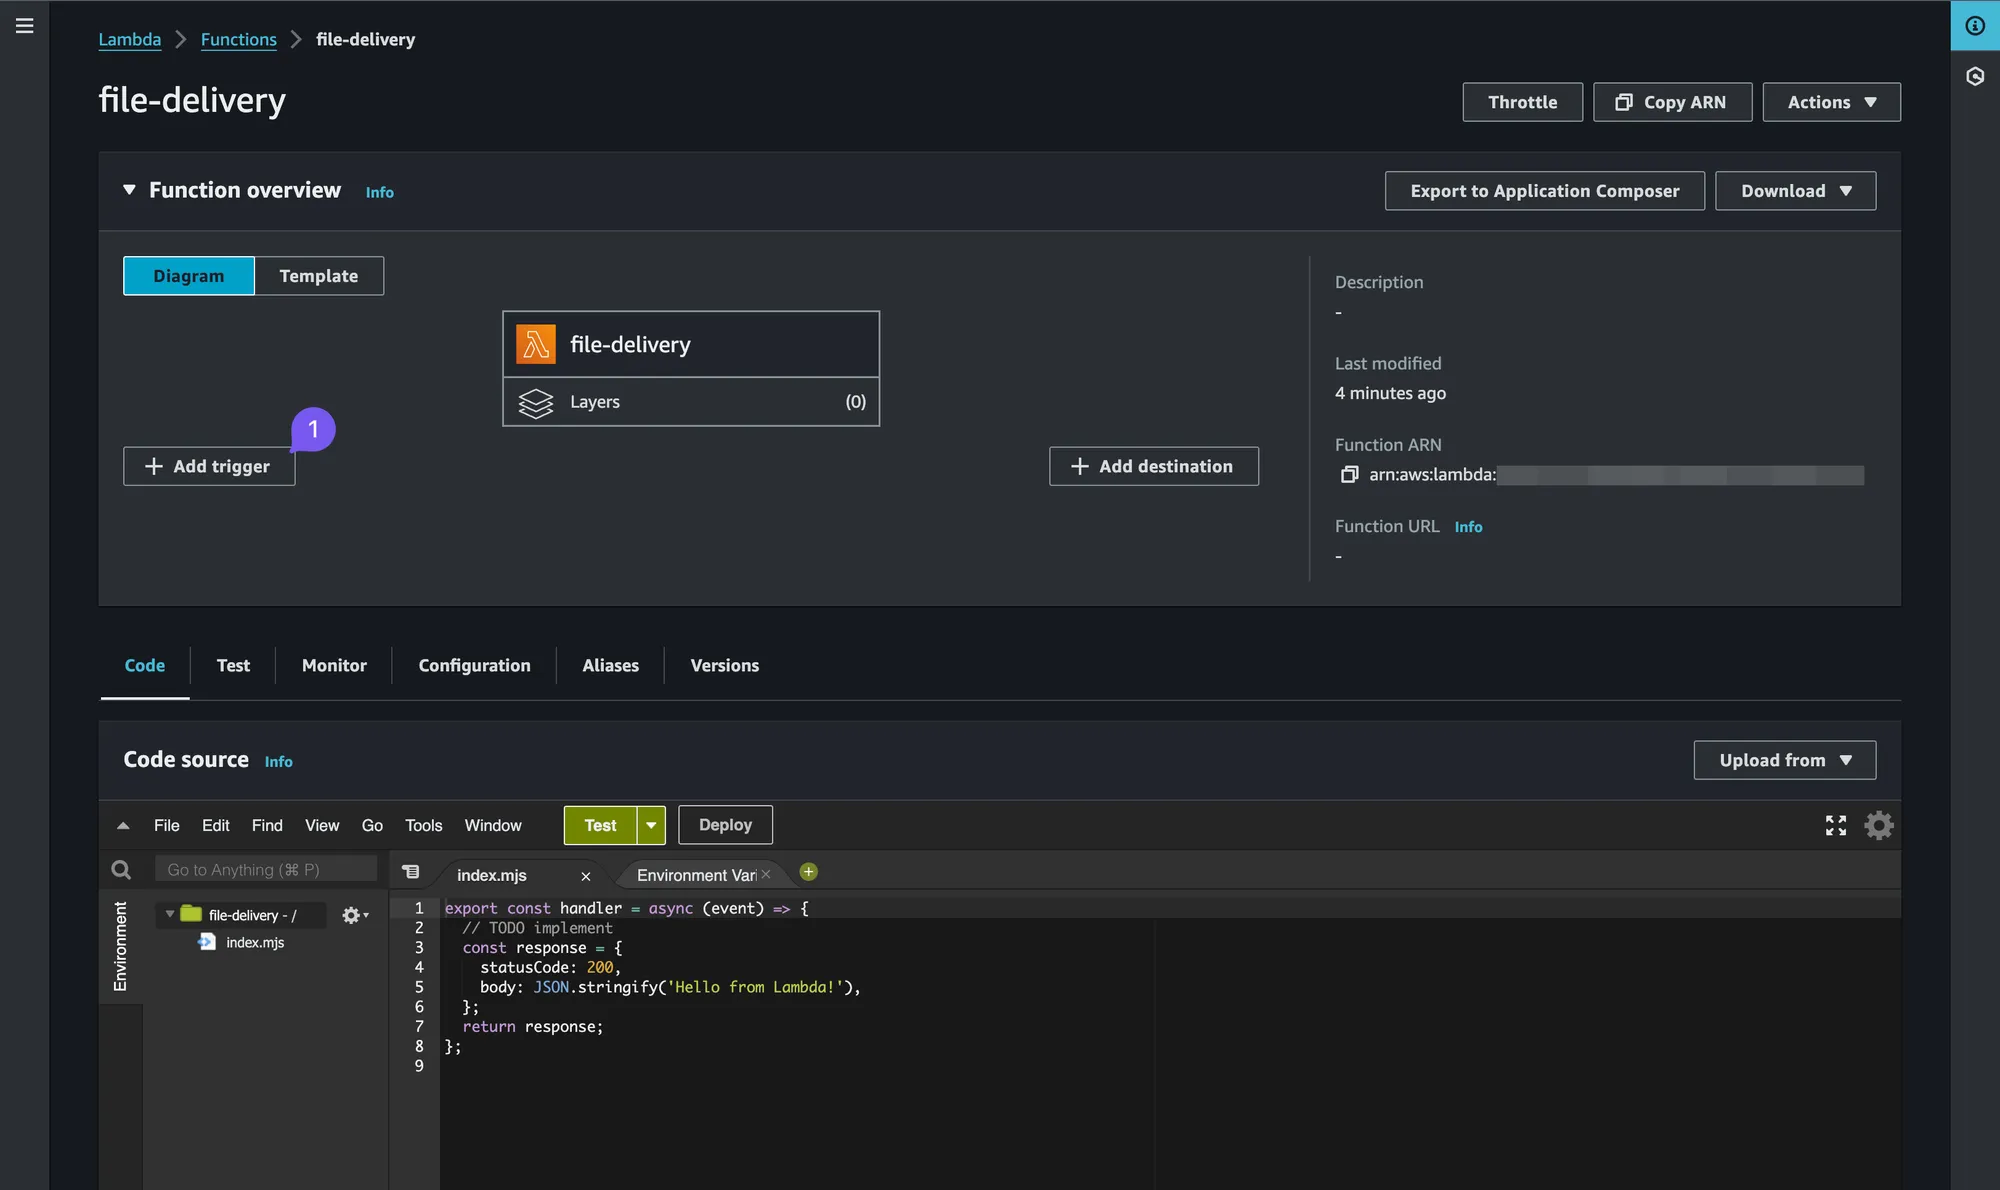Open Function URL Info link
Image resolution: width=2000 pixels, height=1190 pixels.
coord(1468,527)
